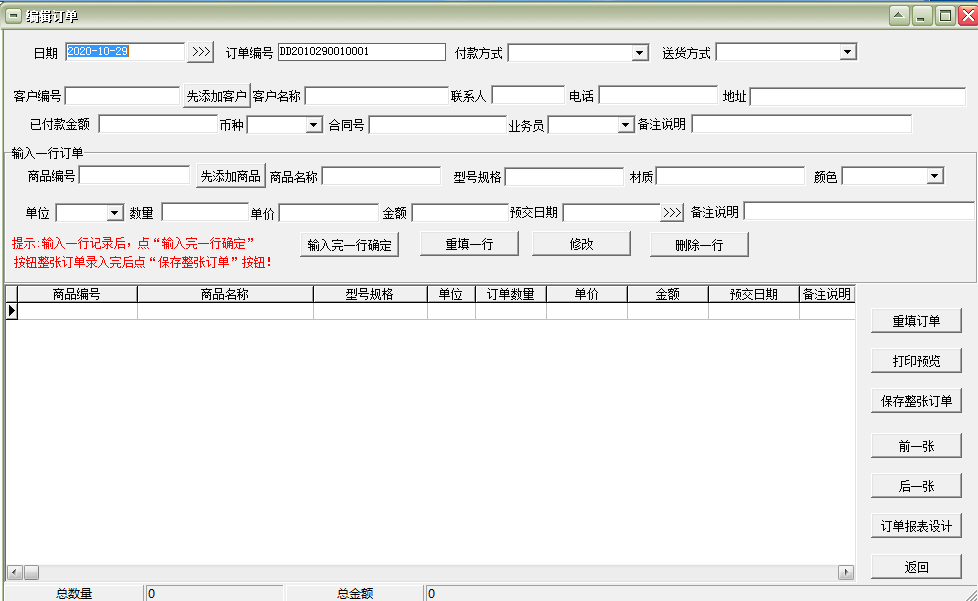
Task: Click the window system menu icon
Action: (x=13, y=15)
